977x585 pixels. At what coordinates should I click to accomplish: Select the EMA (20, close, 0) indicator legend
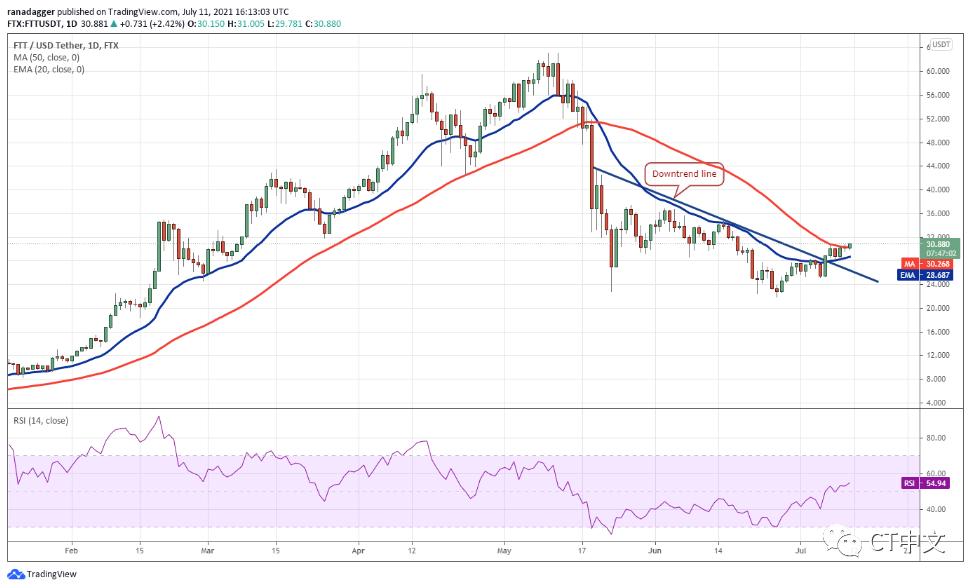coord(49,69)
